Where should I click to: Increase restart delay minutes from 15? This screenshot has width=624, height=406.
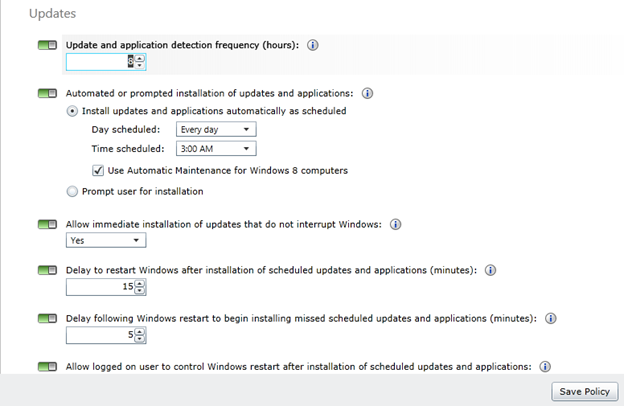point(140,283)
